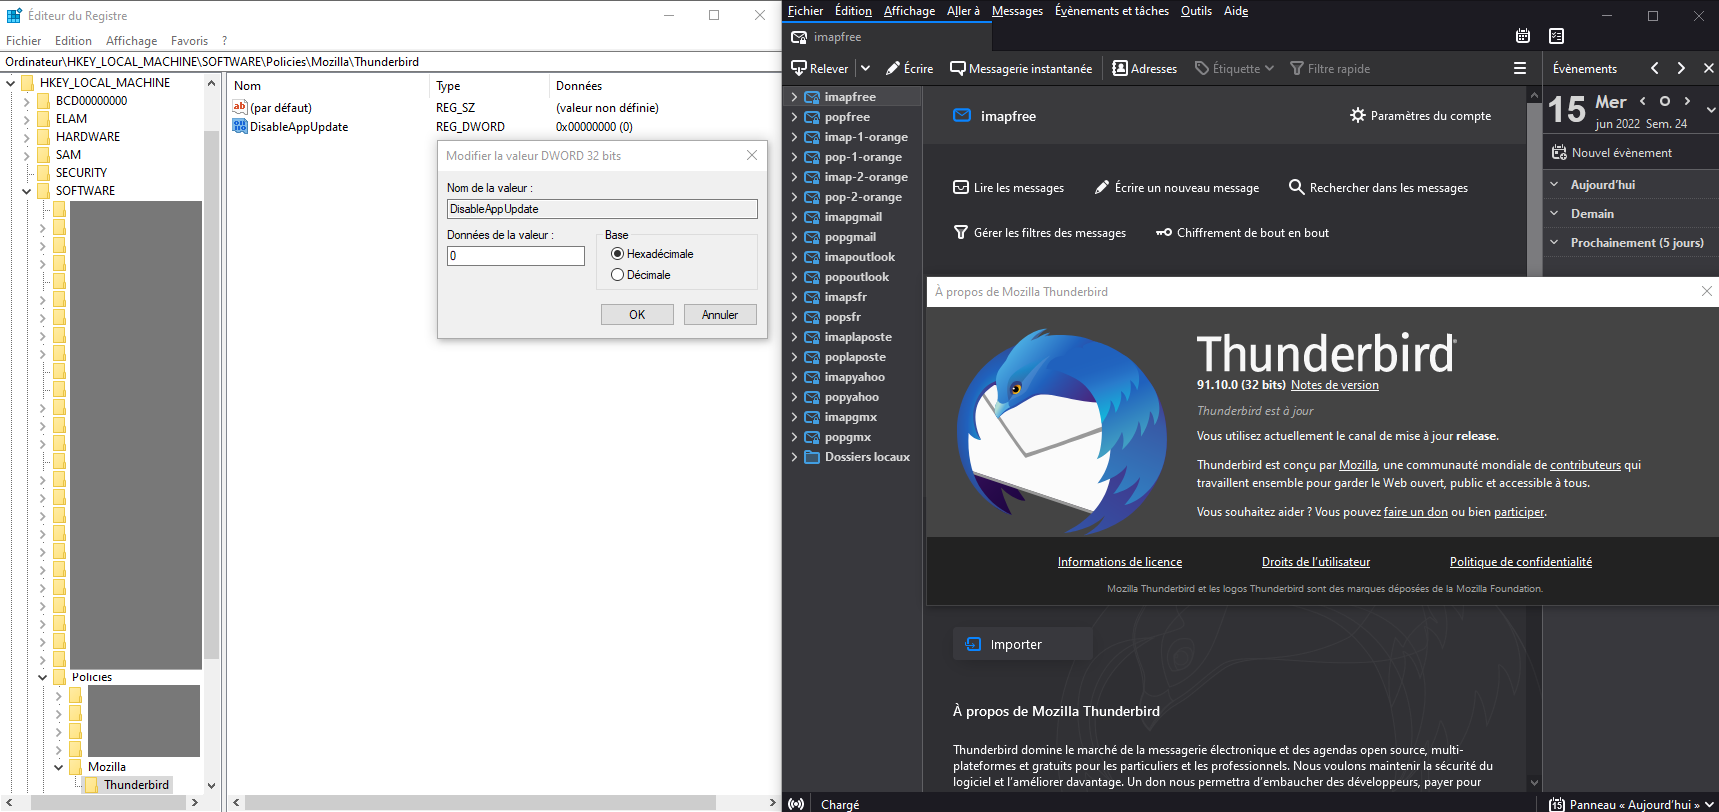Open Politique de confidentialité link
1719x812 pixels.
(1521, 562)
